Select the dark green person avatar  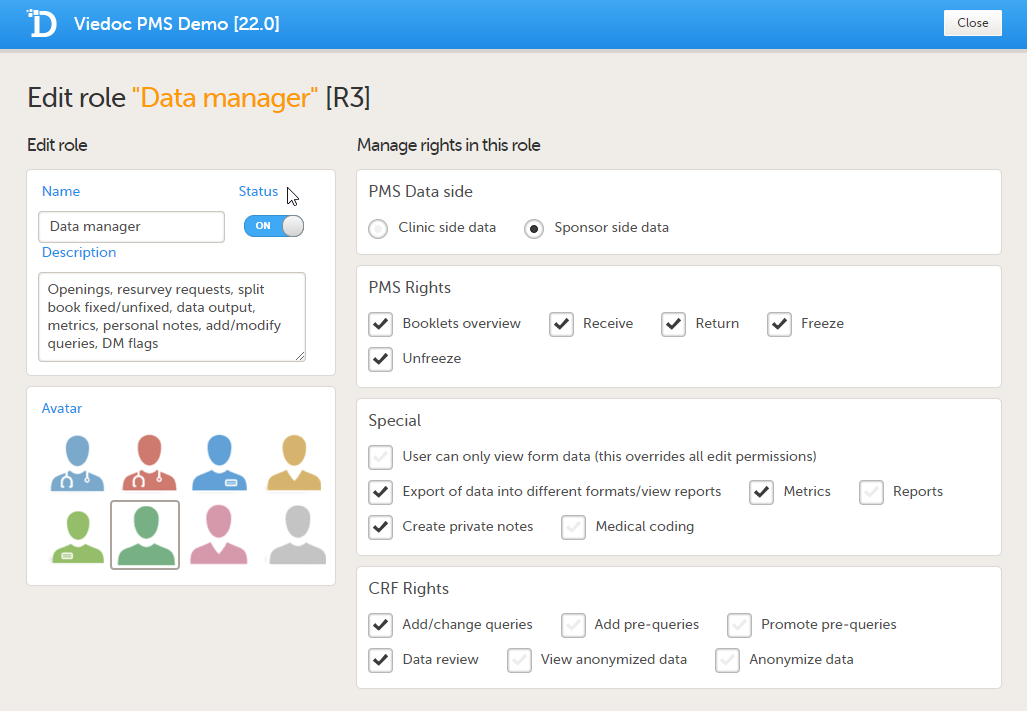[x=145, y=535]
